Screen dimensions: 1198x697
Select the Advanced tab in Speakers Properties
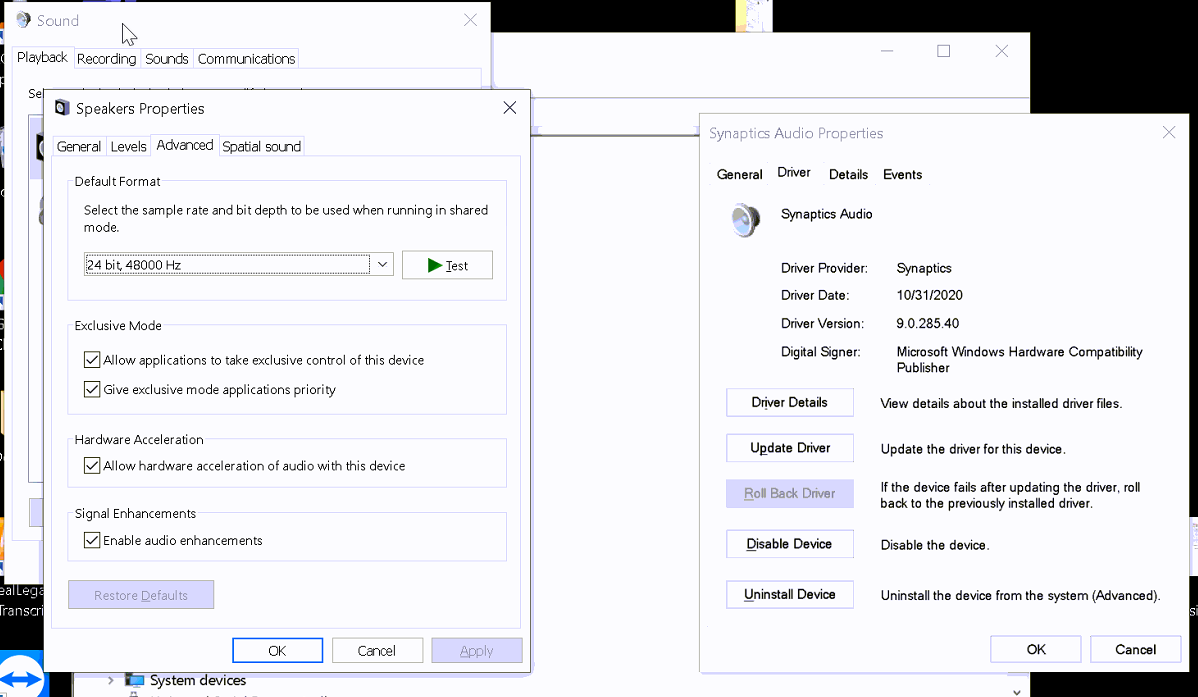click(185, 145)
